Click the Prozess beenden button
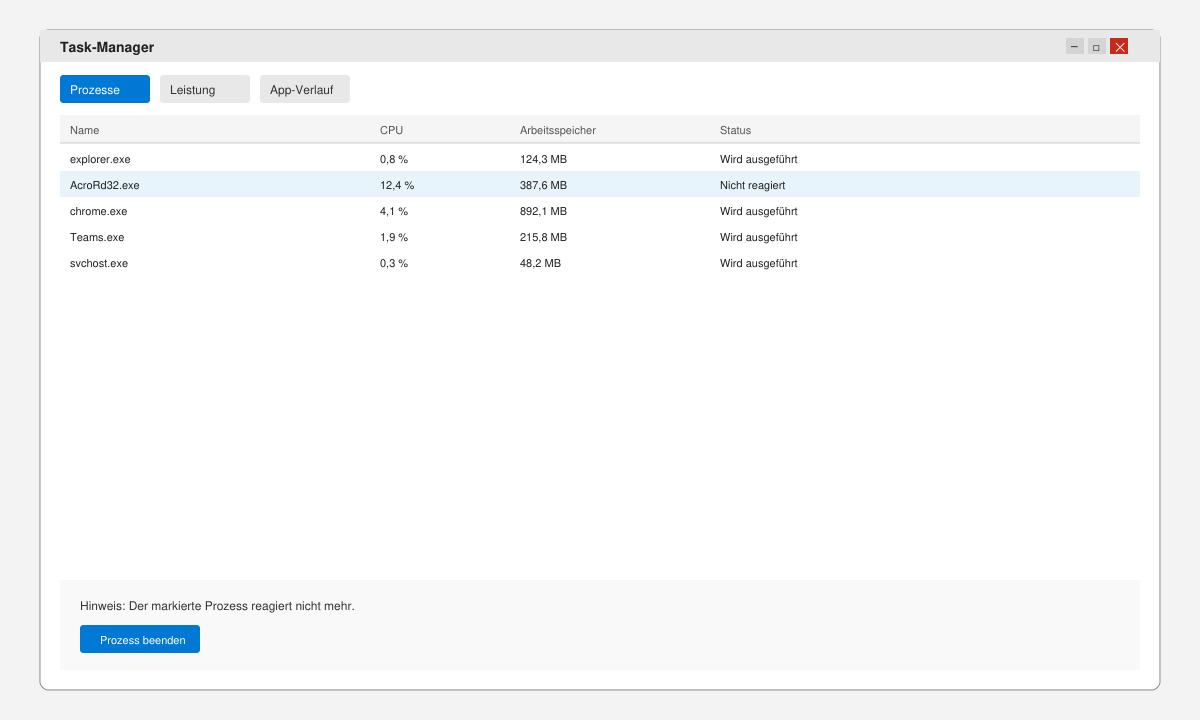Screen dimensions: 1200x720 click(140, 639)
